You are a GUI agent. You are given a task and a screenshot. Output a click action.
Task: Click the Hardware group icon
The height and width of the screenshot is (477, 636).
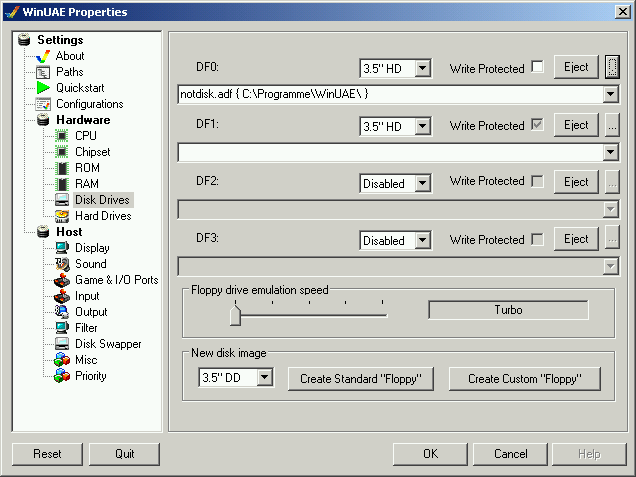coord(43,120)
